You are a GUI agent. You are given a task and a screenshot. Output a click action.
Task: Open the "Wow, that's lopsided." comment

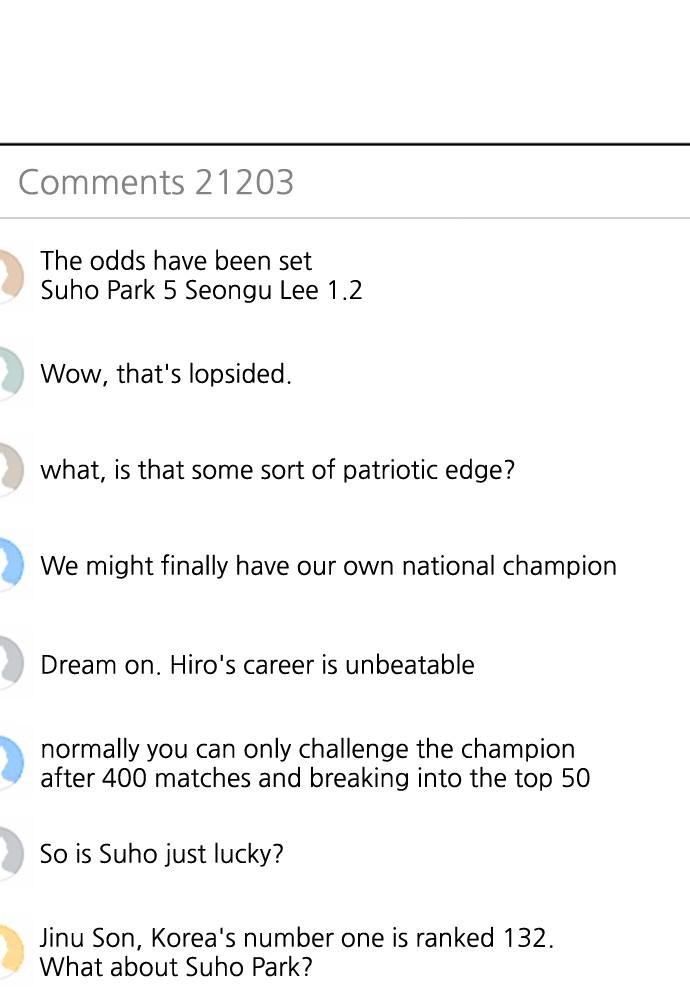(x=166, y=374)
